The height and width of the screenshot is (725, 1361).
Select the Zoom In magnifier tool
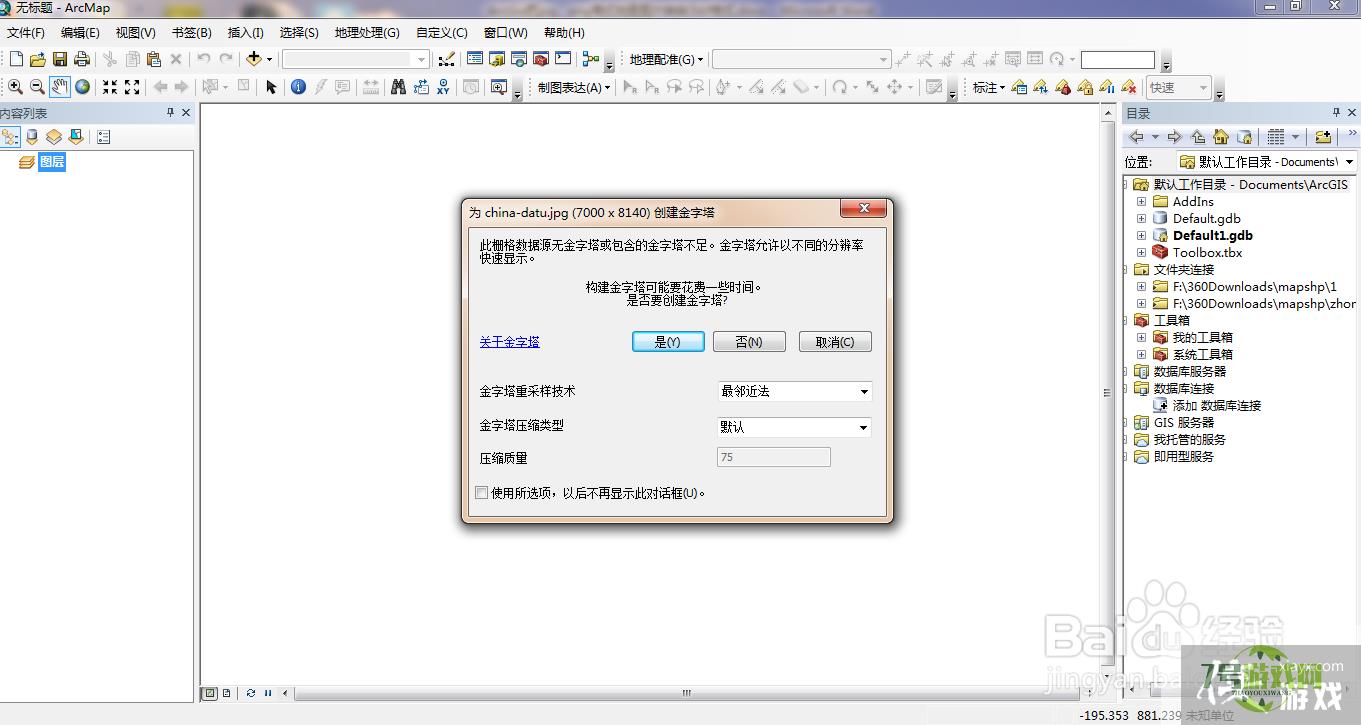[x=15, y=87]
